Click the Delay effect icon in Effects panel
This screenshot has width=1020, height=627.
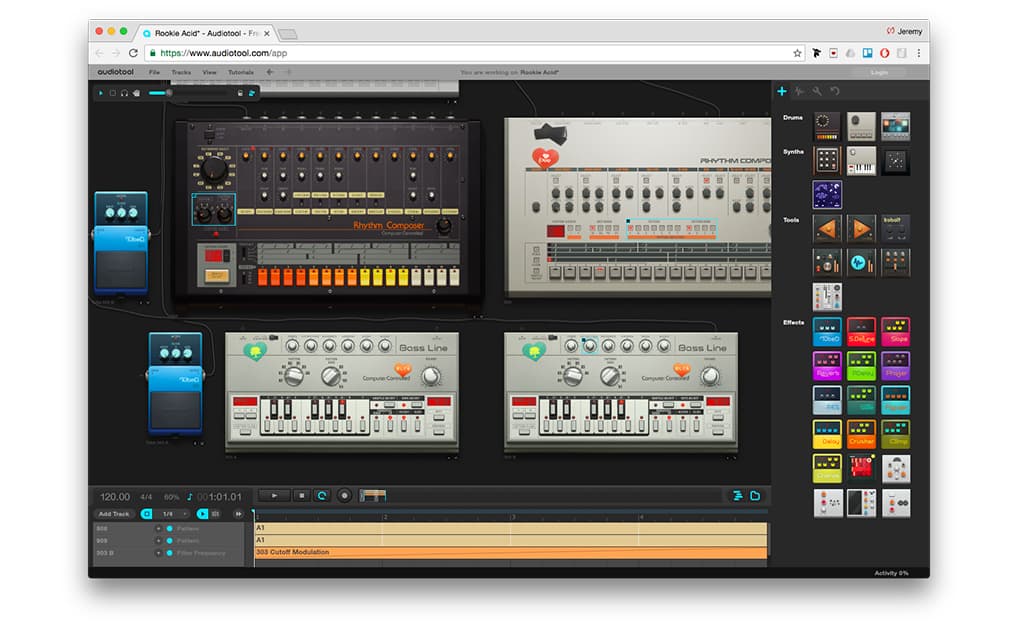[x=827, y=436]
